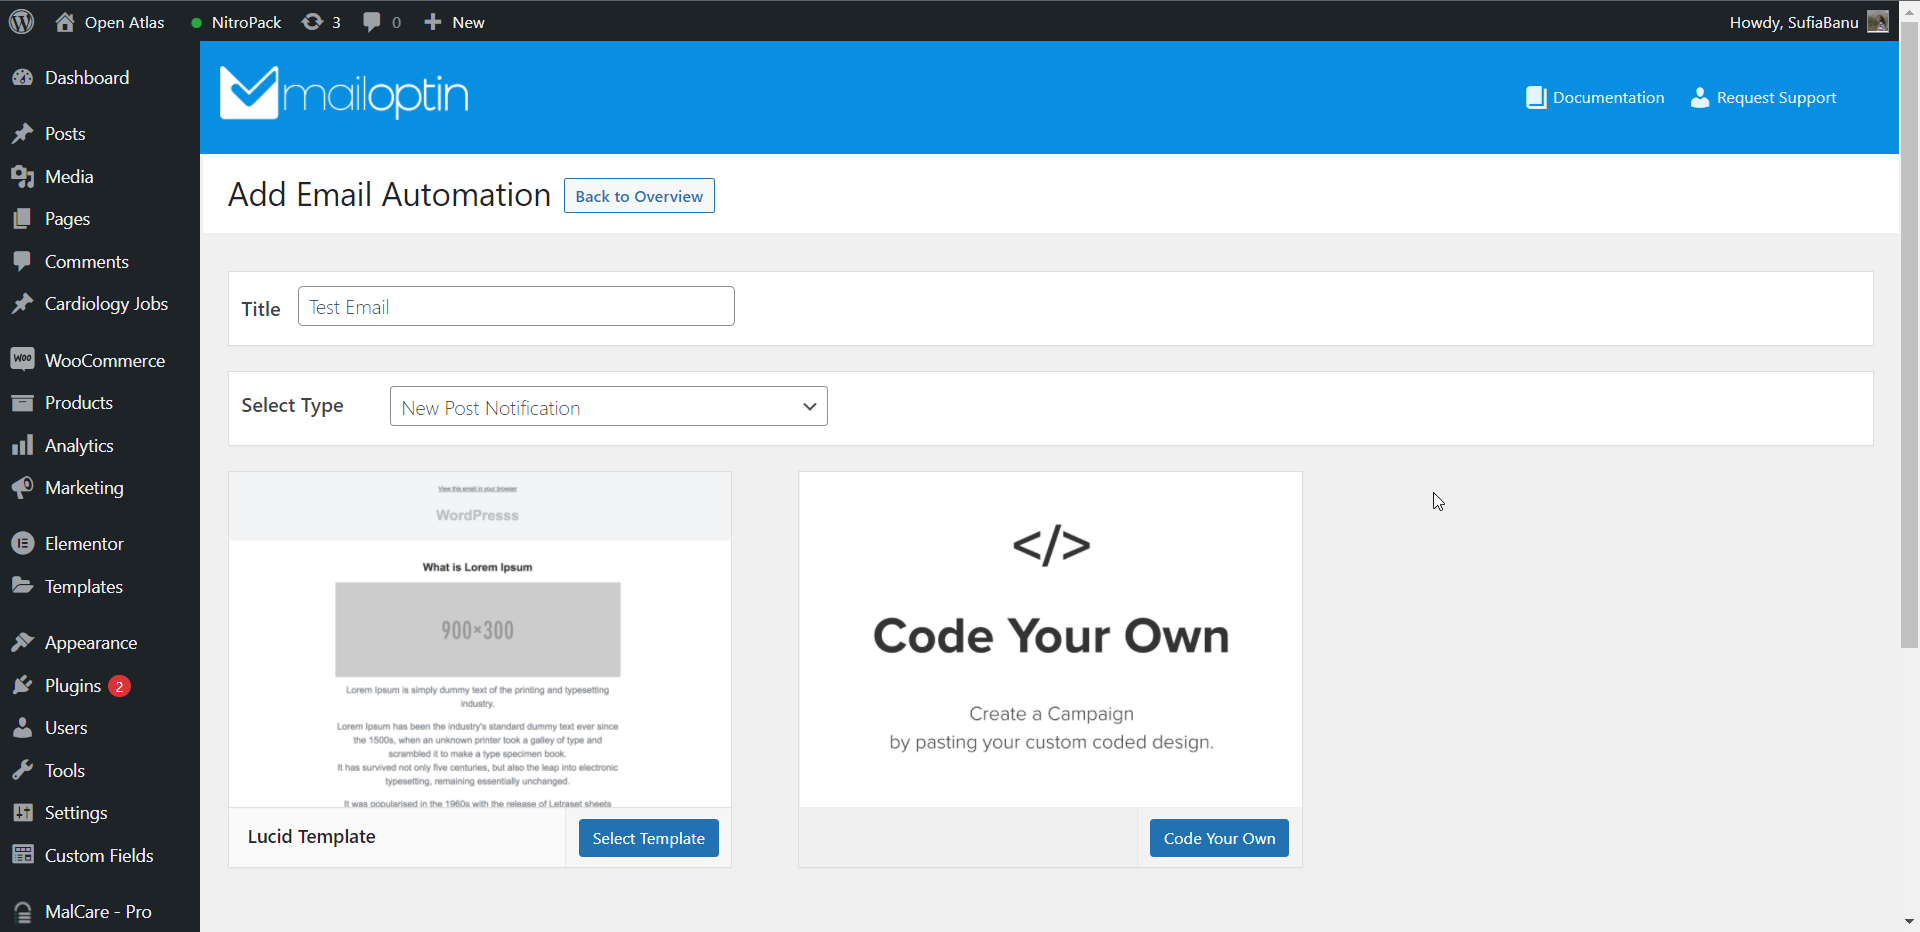
Task: Click the Lucid Template preview thumbnail
Action: click(480, 640)
